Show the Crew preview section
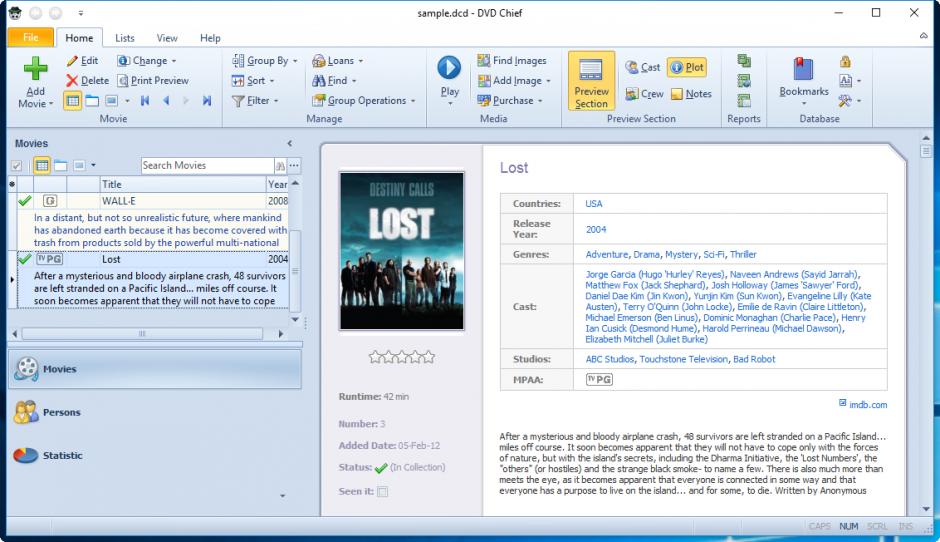 click(x=644, y=94)
